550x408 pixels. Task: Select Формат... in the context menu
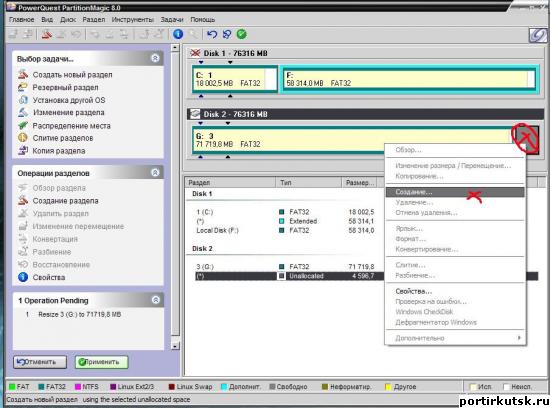(455, 239)
